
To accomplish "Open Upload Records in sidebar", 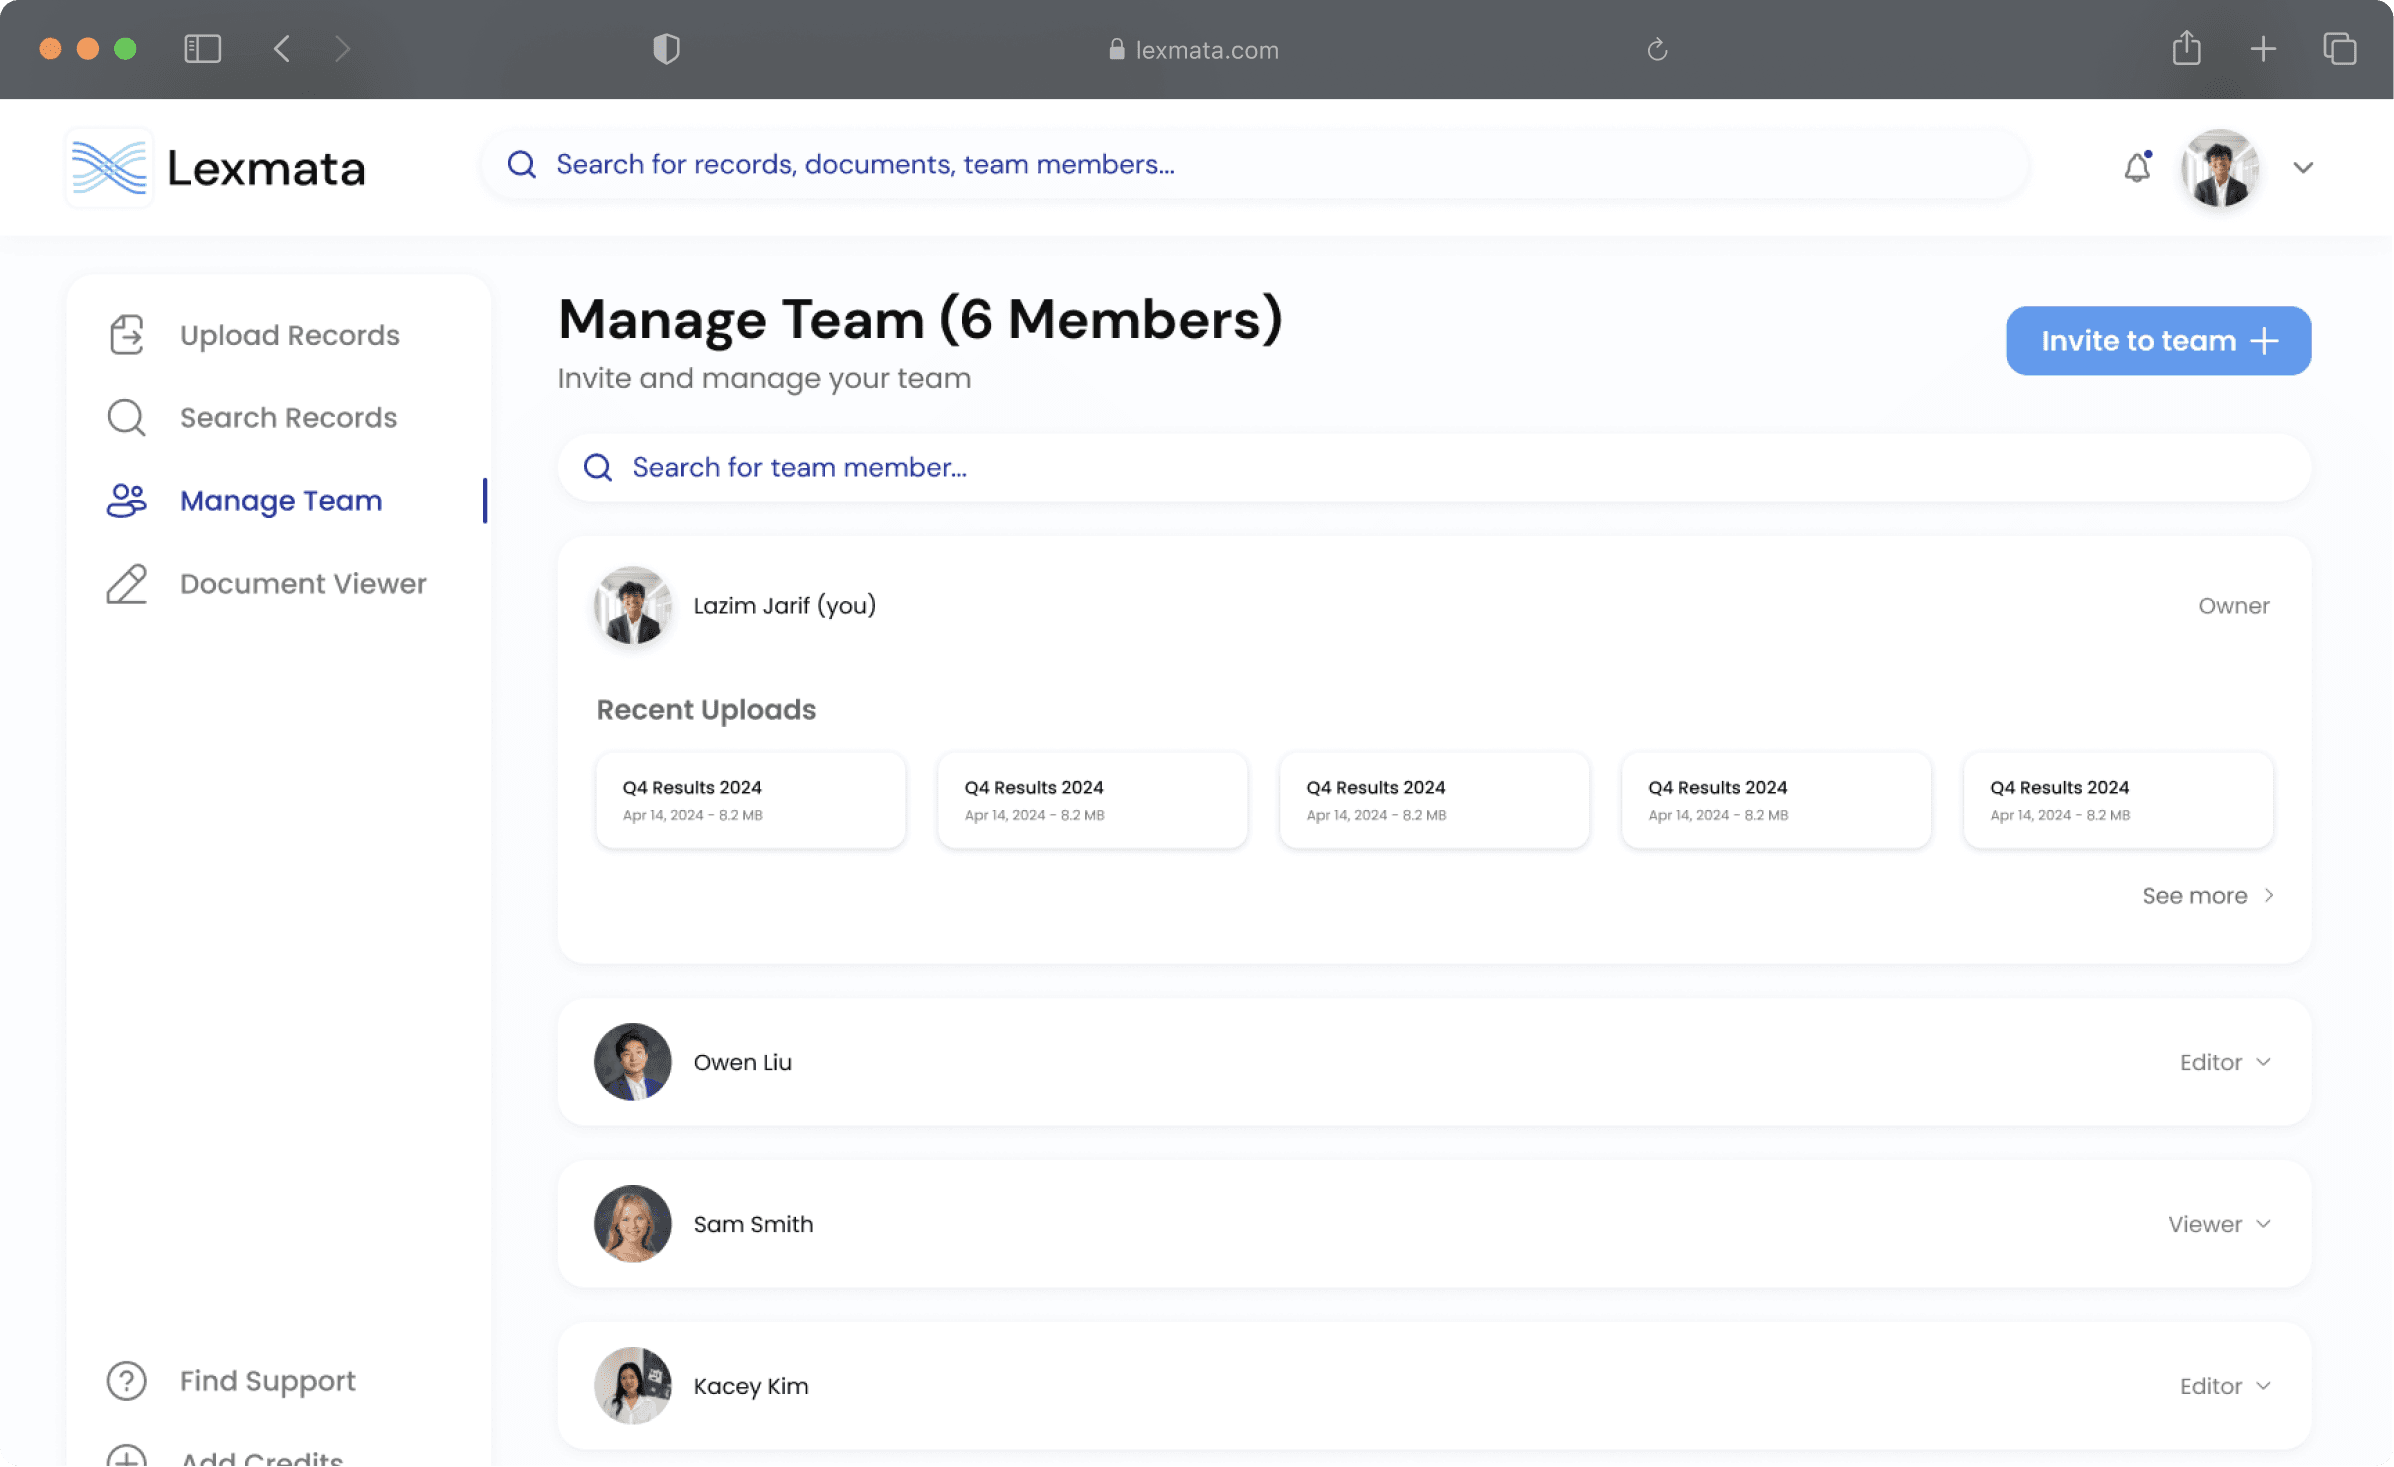I will coord(289,335).
